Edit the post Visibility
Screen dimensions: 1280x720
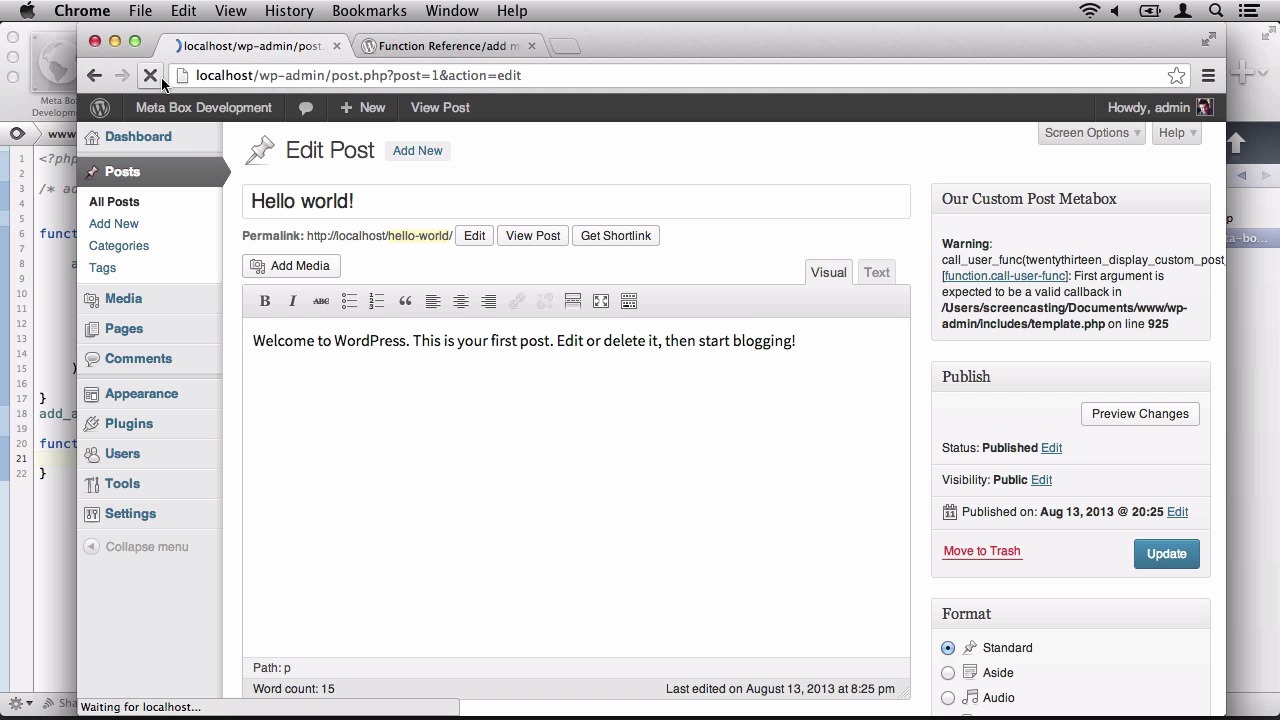coord(1041,480)
